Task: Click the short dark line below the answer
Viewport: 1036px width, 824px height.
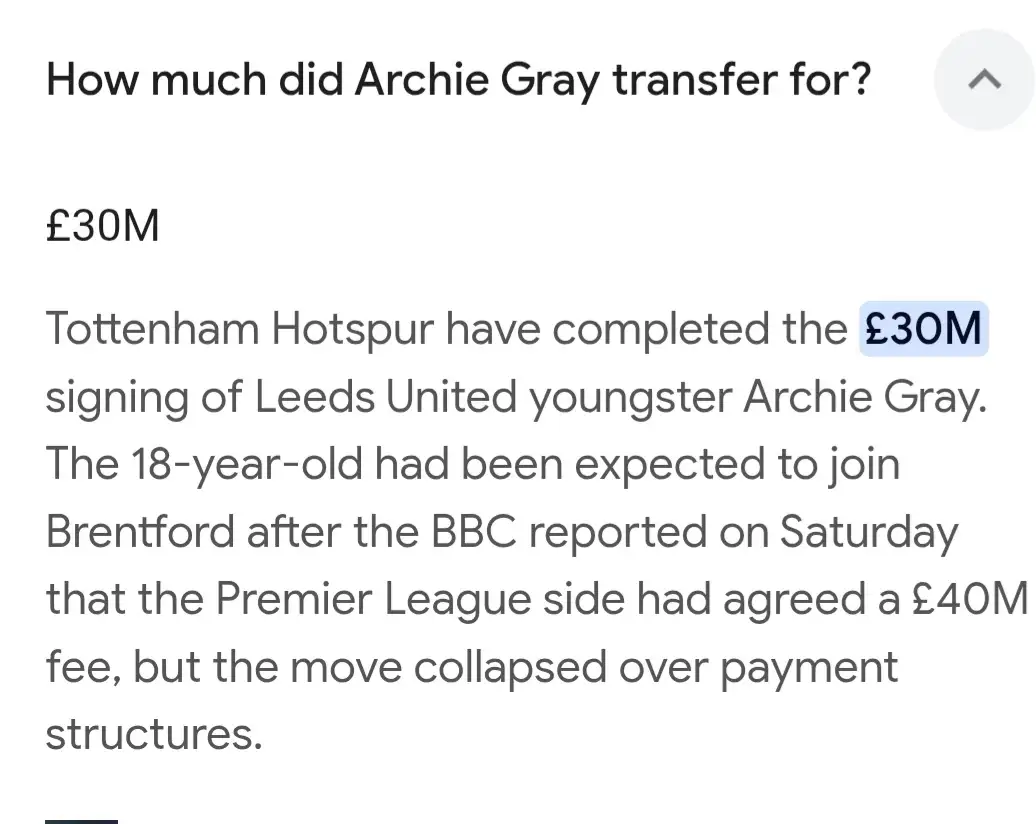Action: (x=82, y=821)
